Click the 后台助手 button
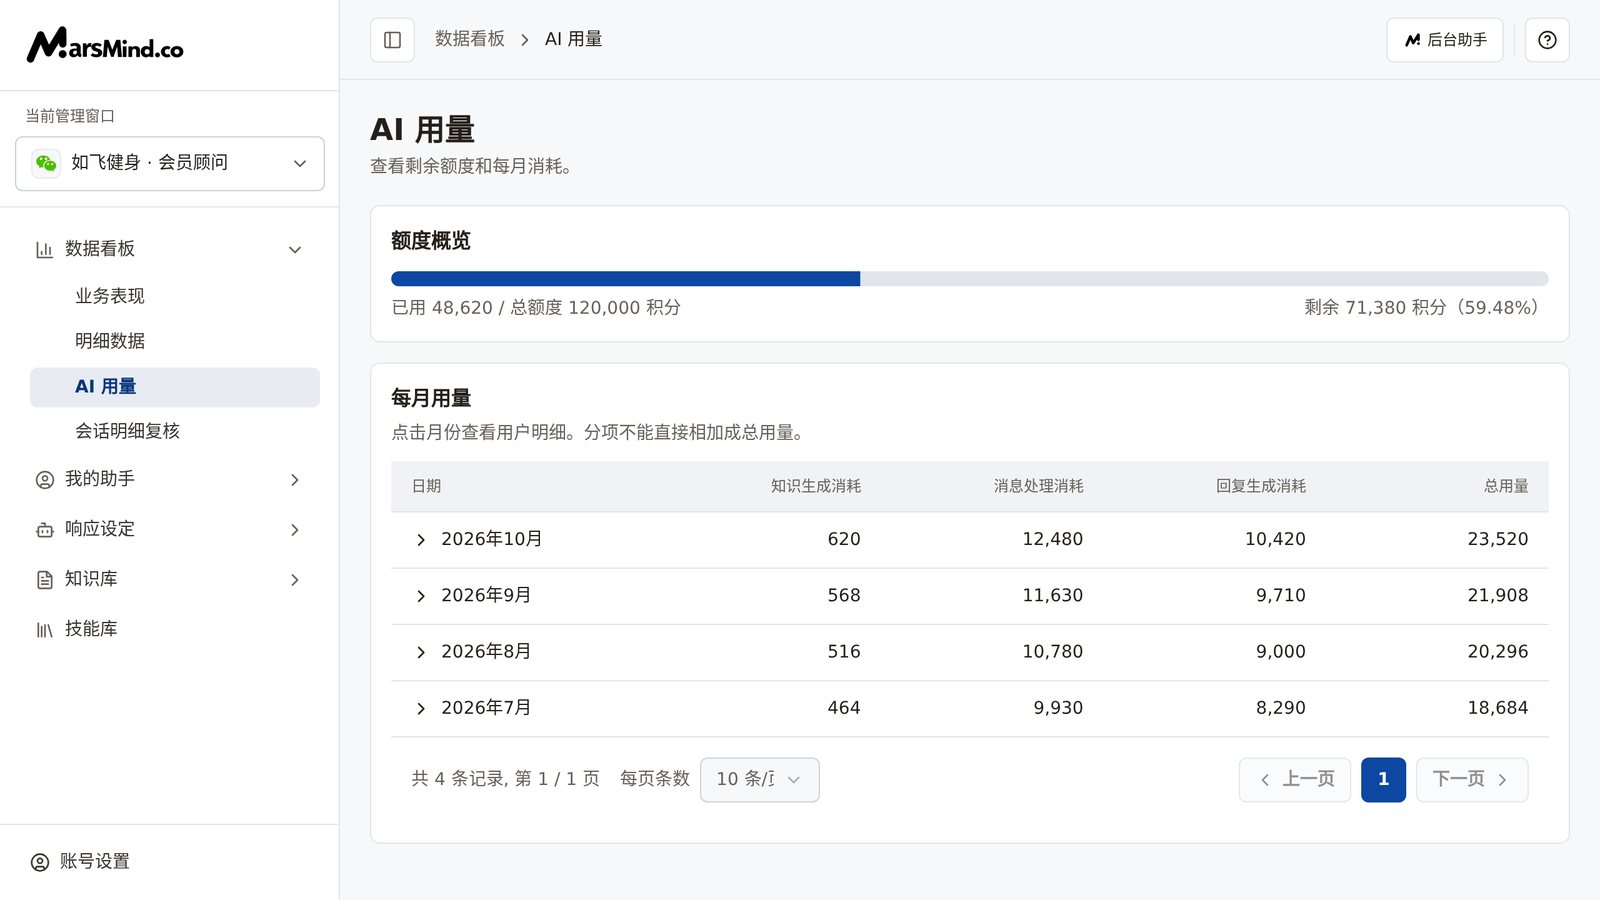 (1445, 40)
